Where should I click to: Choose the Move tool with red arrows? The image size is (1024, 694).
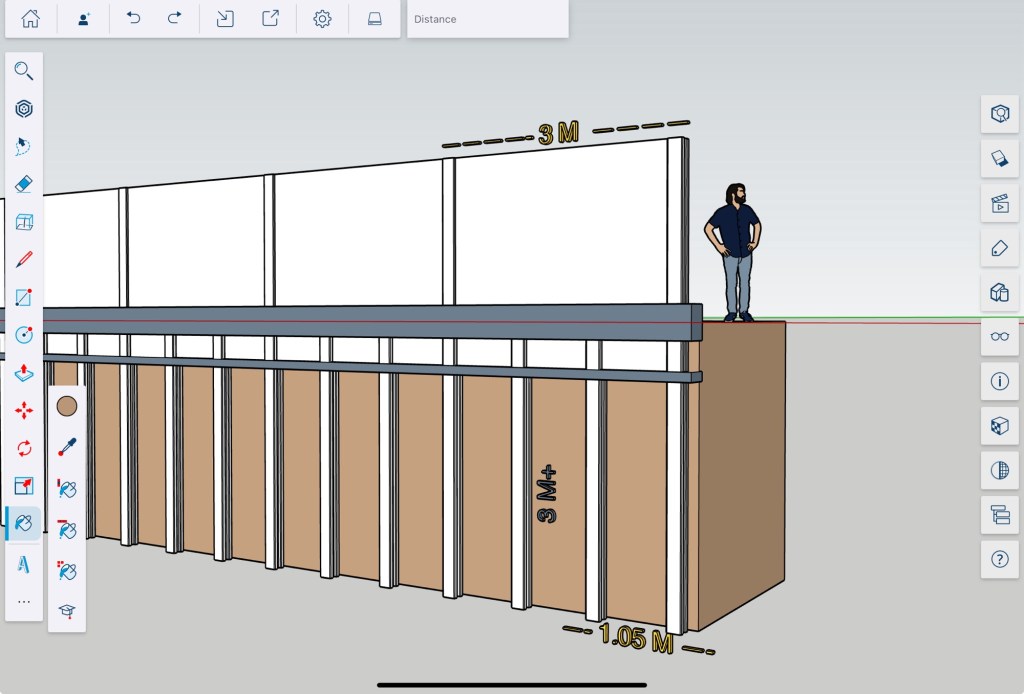click(24, 411)
